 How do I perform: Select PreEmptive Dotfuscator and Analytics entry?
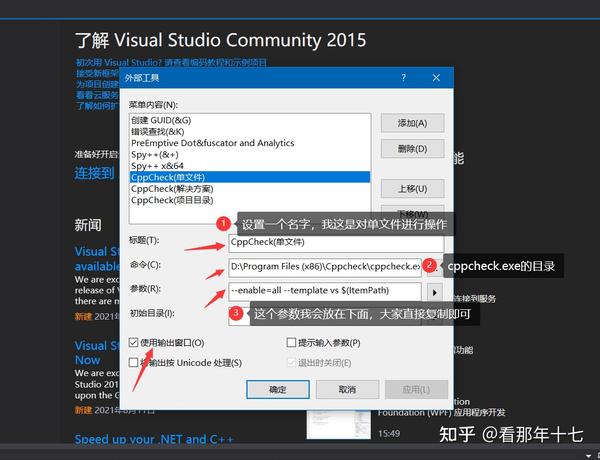tap(250, 143)
